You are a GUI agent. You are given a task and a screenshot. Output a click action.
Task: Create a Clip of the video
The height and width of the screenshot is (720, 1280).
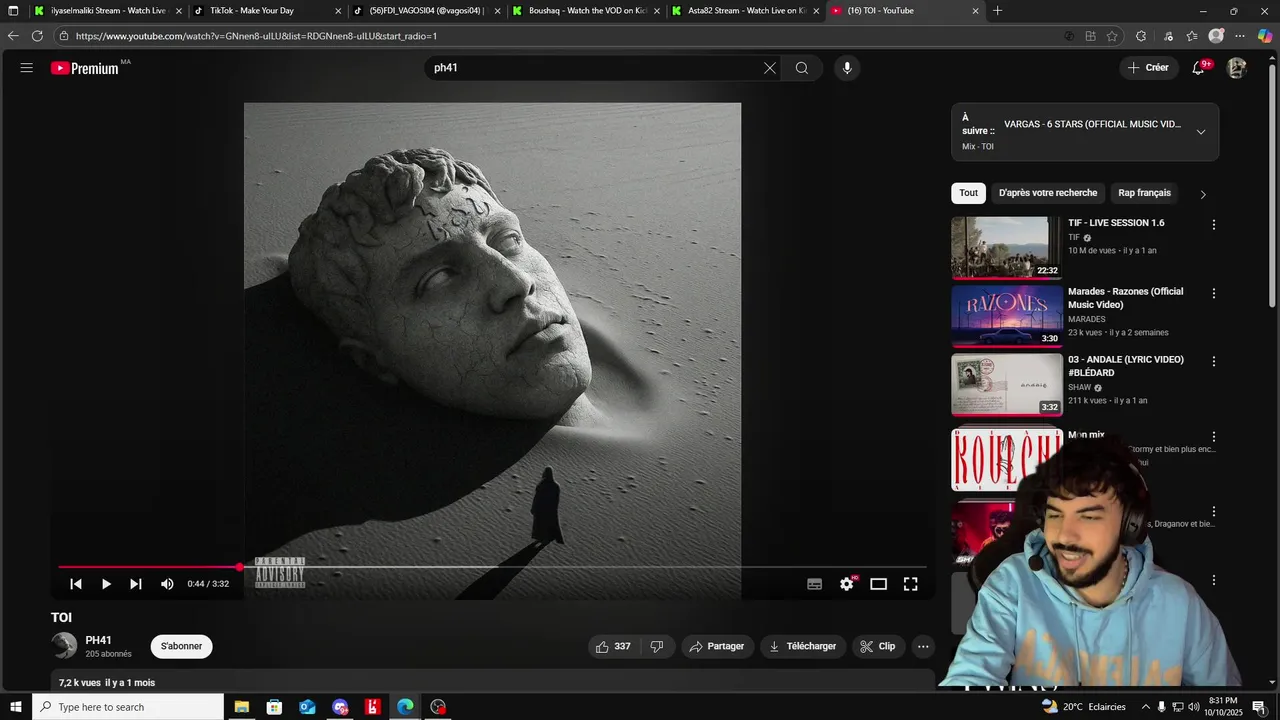(878, 646)
